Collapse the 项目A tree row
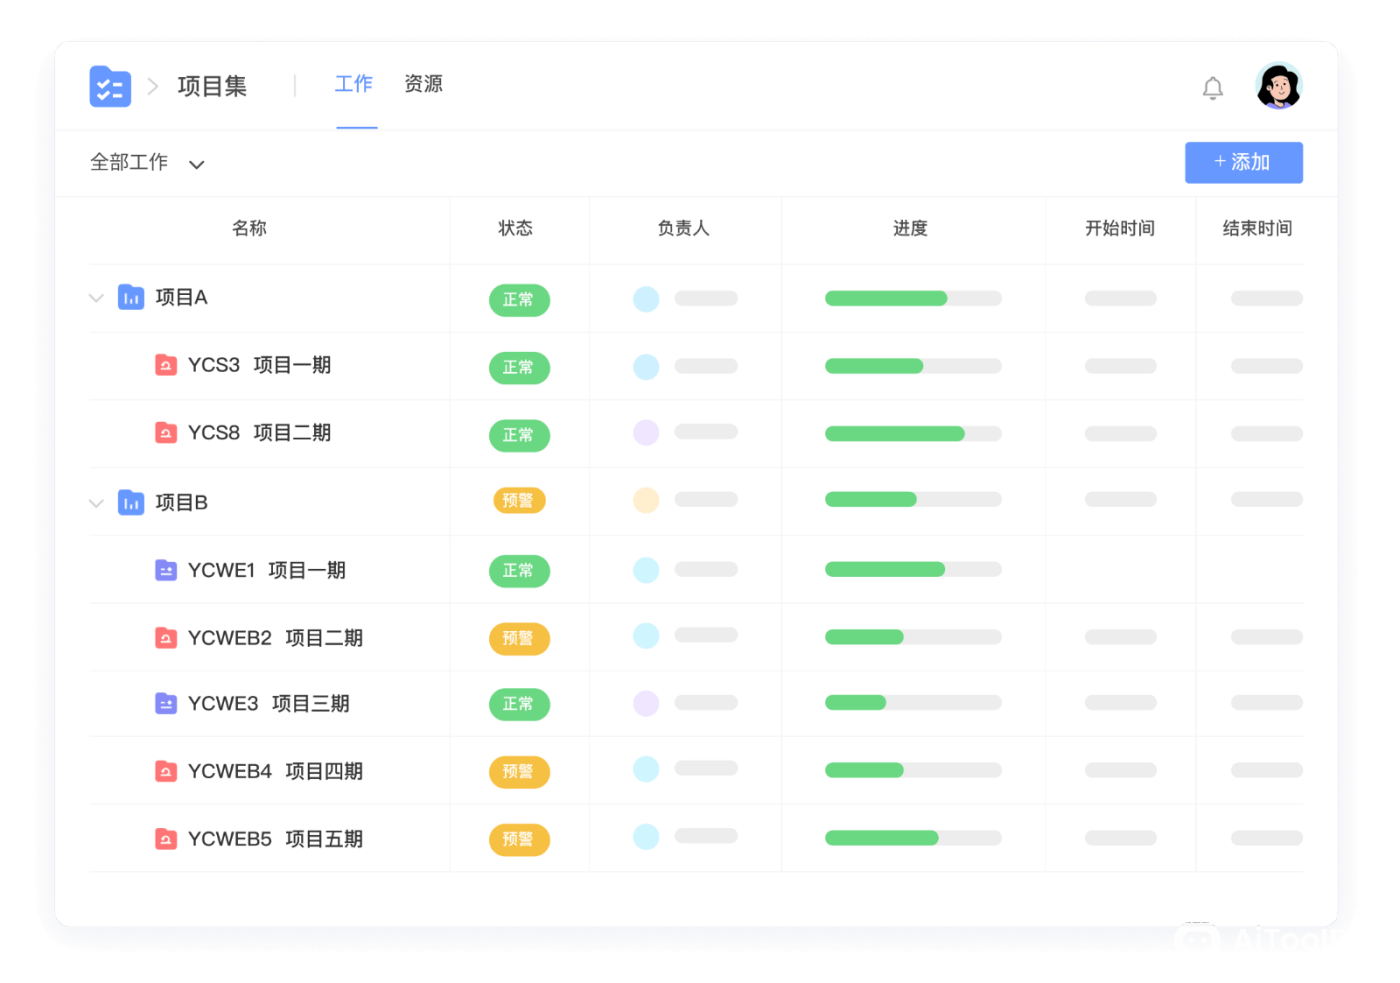The height and width of the screenshot is (983, 1400). click(x=96, y=297)
